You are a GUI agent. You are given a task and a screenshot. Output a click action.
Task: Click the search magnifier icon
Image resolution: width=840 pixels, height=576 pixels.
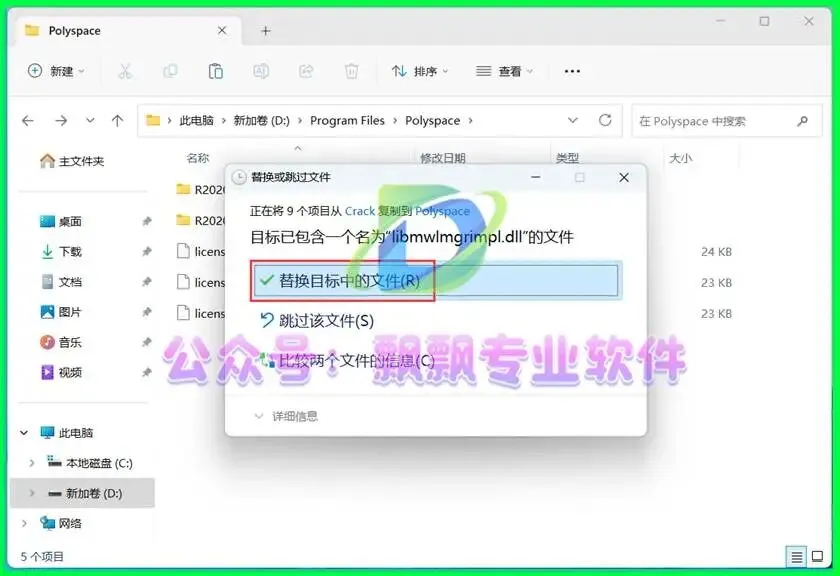802,121
